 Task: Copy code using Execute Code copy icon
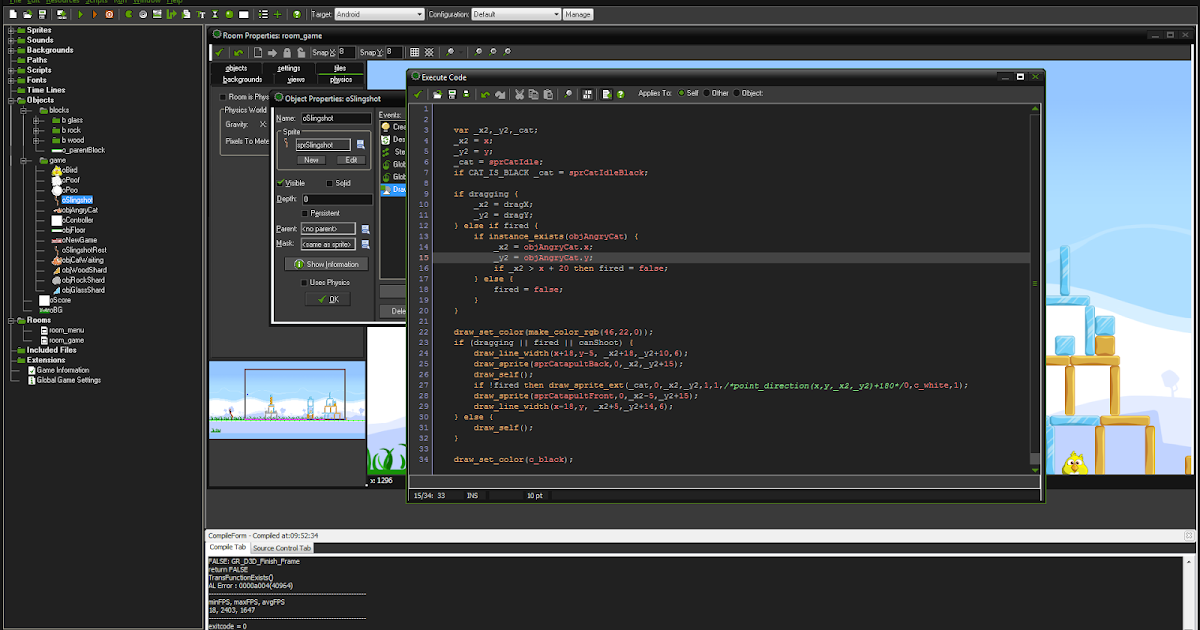[x=533, y=94]
